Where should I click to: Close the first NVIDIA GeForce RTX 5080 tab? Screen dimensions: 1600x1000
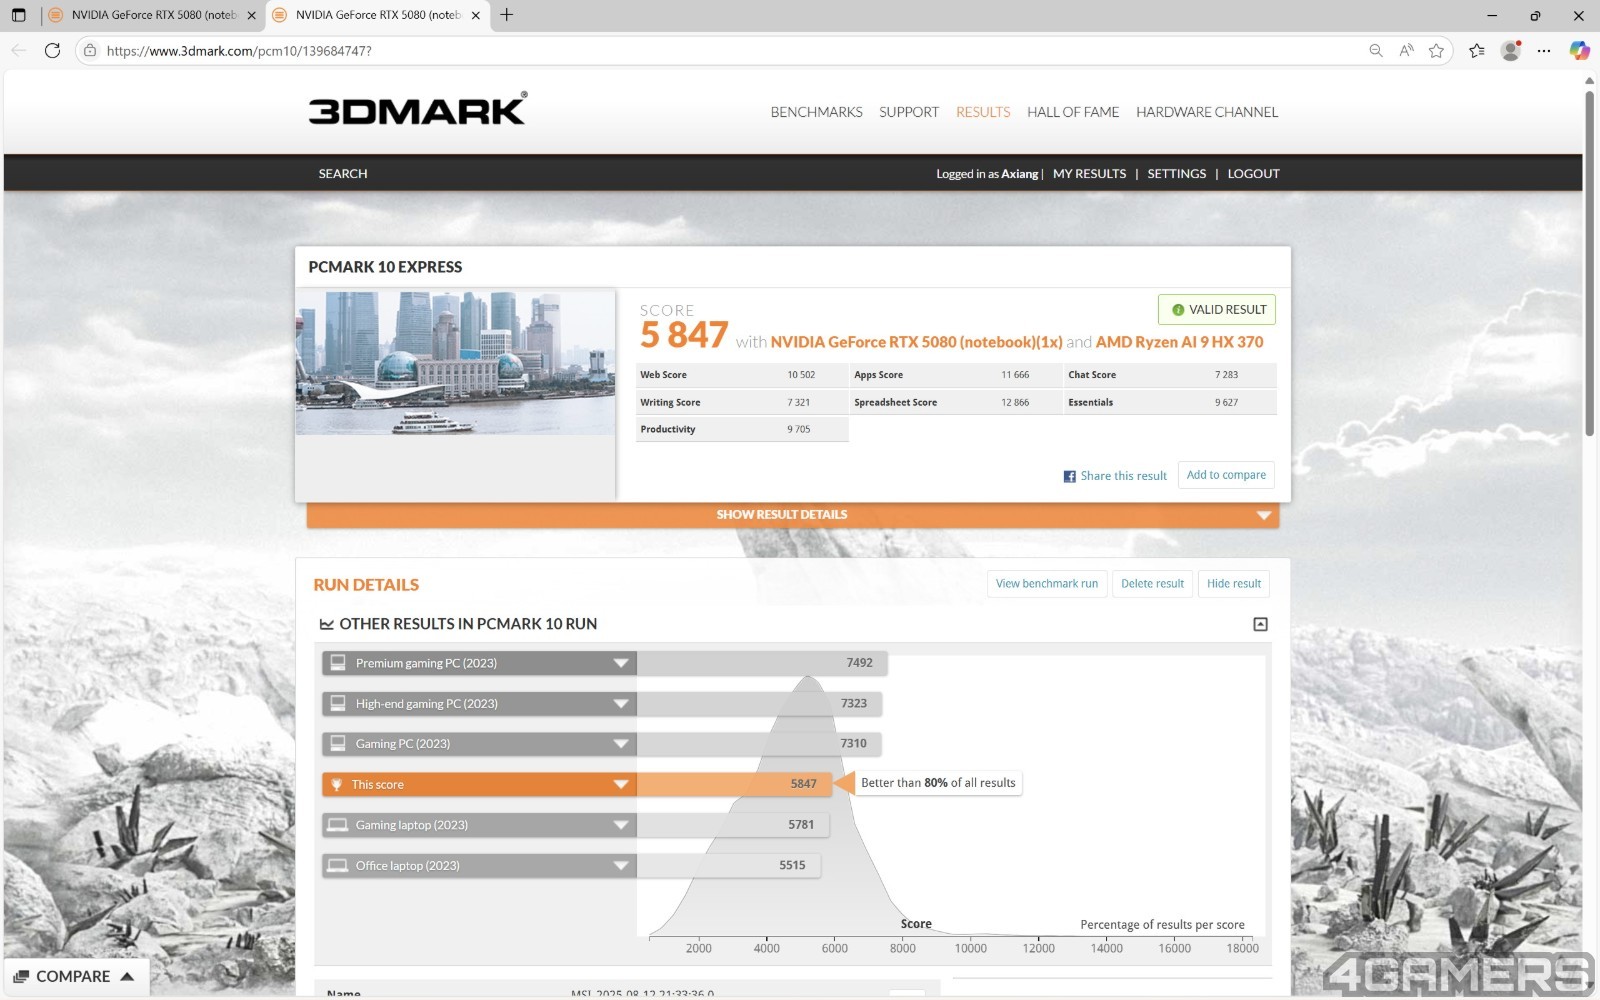[251, 15]
